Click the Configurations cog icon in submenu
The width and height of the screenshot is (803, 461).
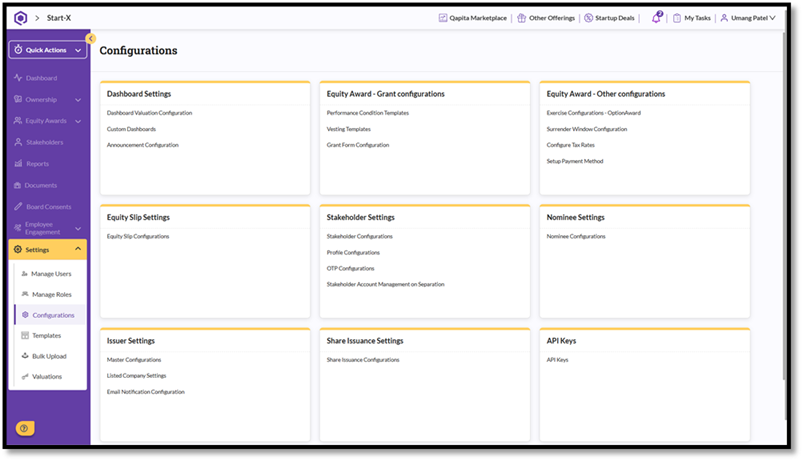pyautogui.click(x=25, y=315)
